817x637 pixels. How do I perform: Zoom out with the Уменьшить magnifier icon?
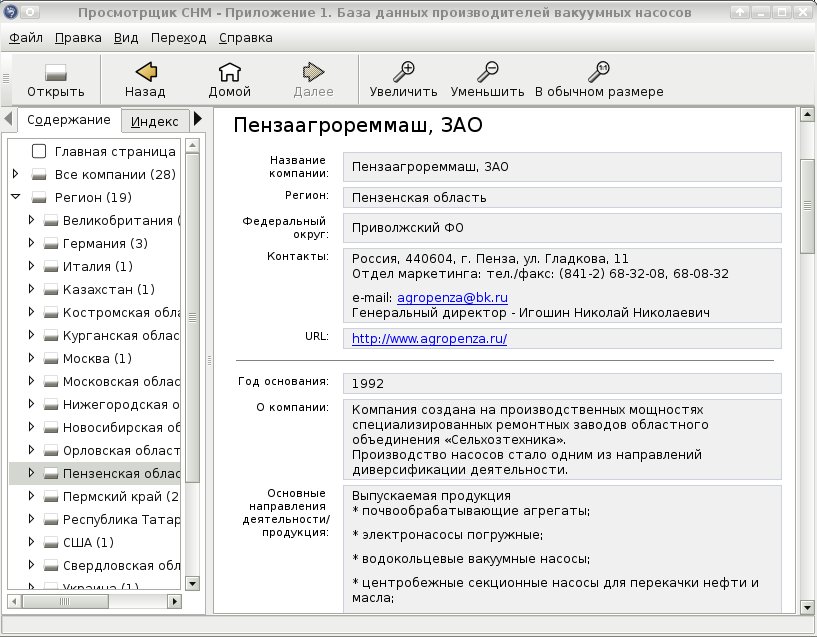(x=487, y=71)
